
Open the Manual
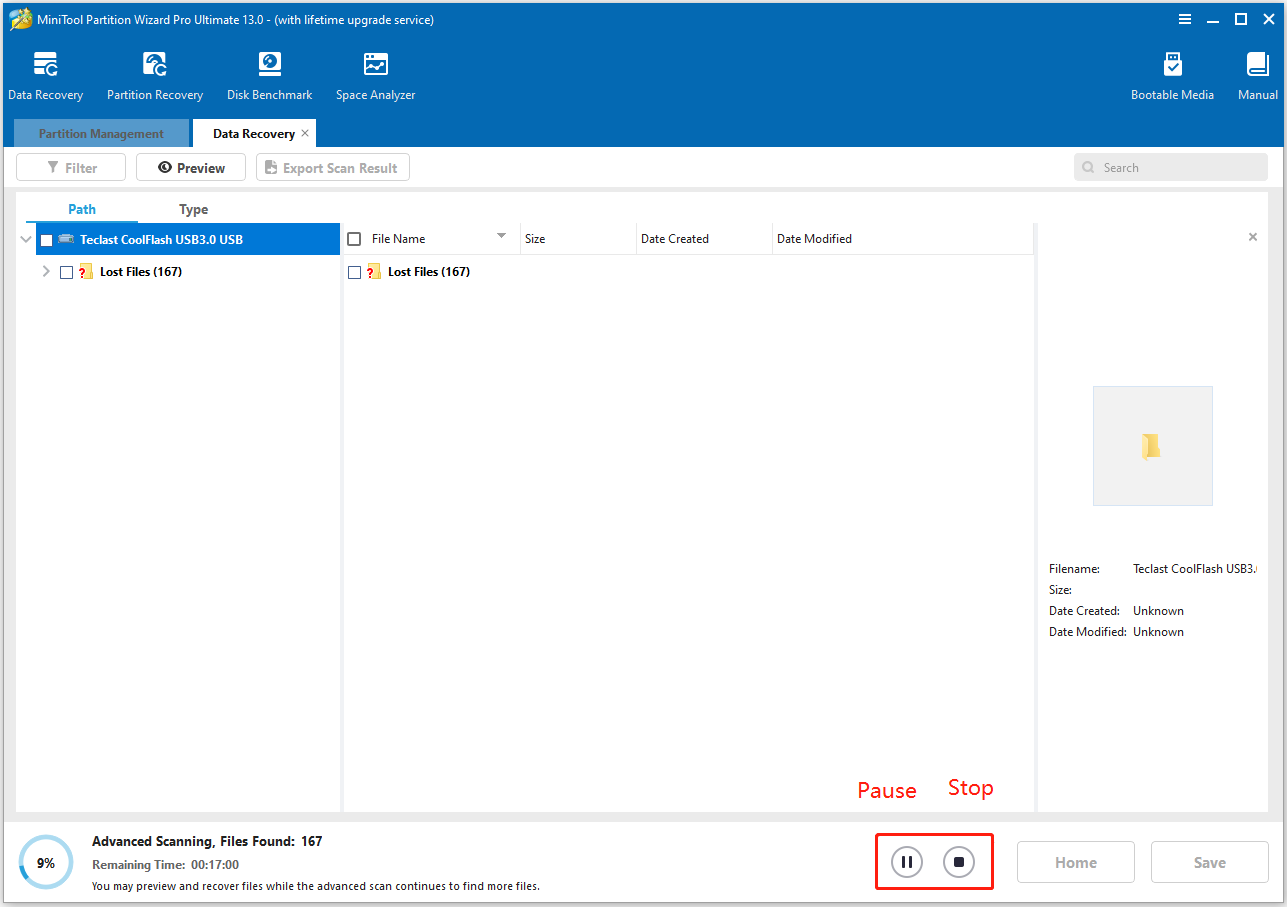tap(1256, 72)
